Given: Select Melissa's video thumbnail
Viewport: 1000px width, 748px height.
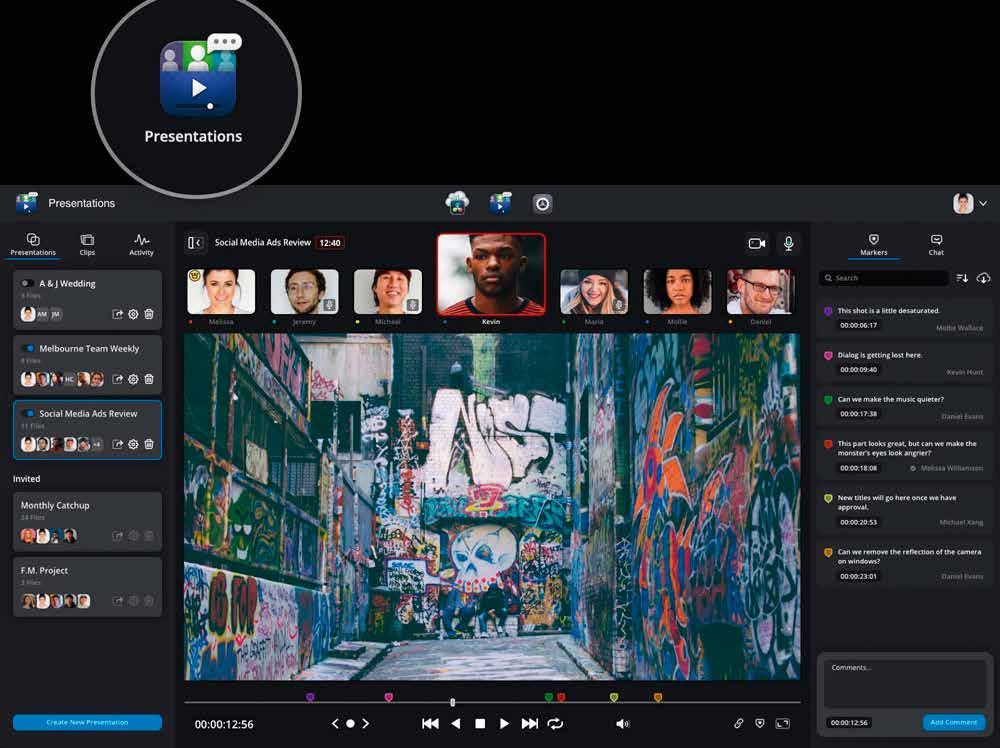Looking at the screenshot, I should click(221, 291).
